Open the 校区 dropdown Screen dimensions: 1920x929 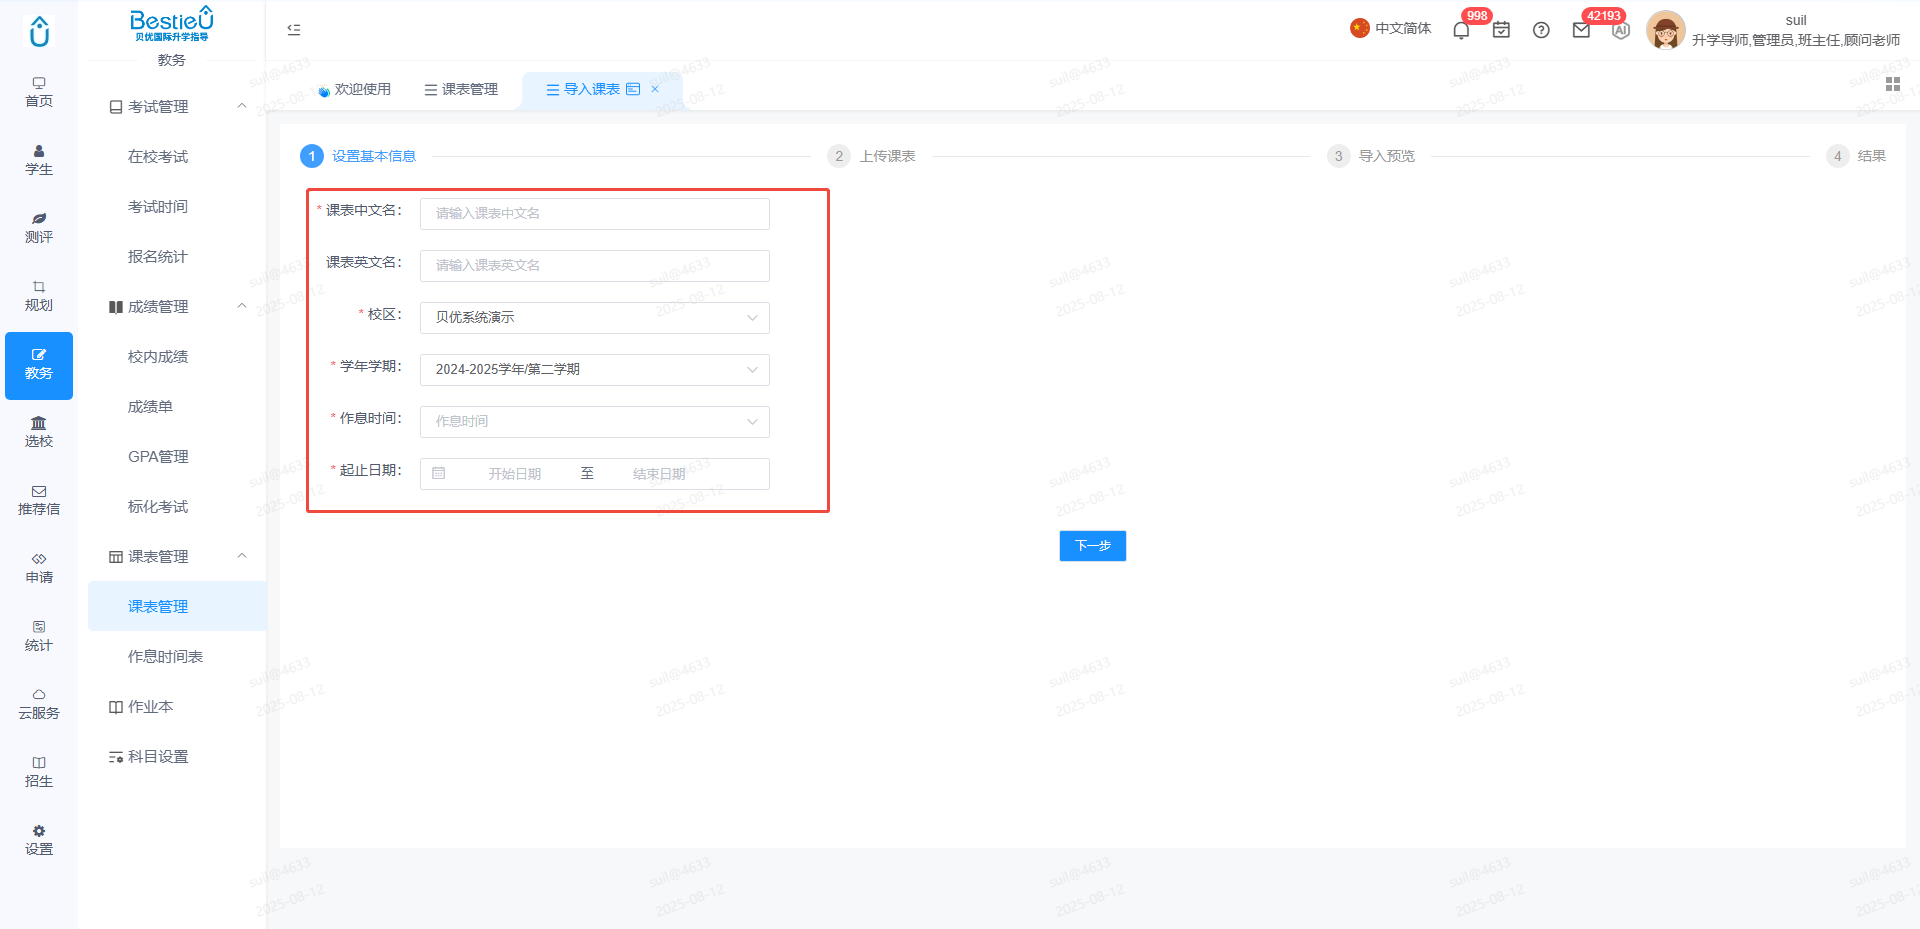[x=595, y=318]
